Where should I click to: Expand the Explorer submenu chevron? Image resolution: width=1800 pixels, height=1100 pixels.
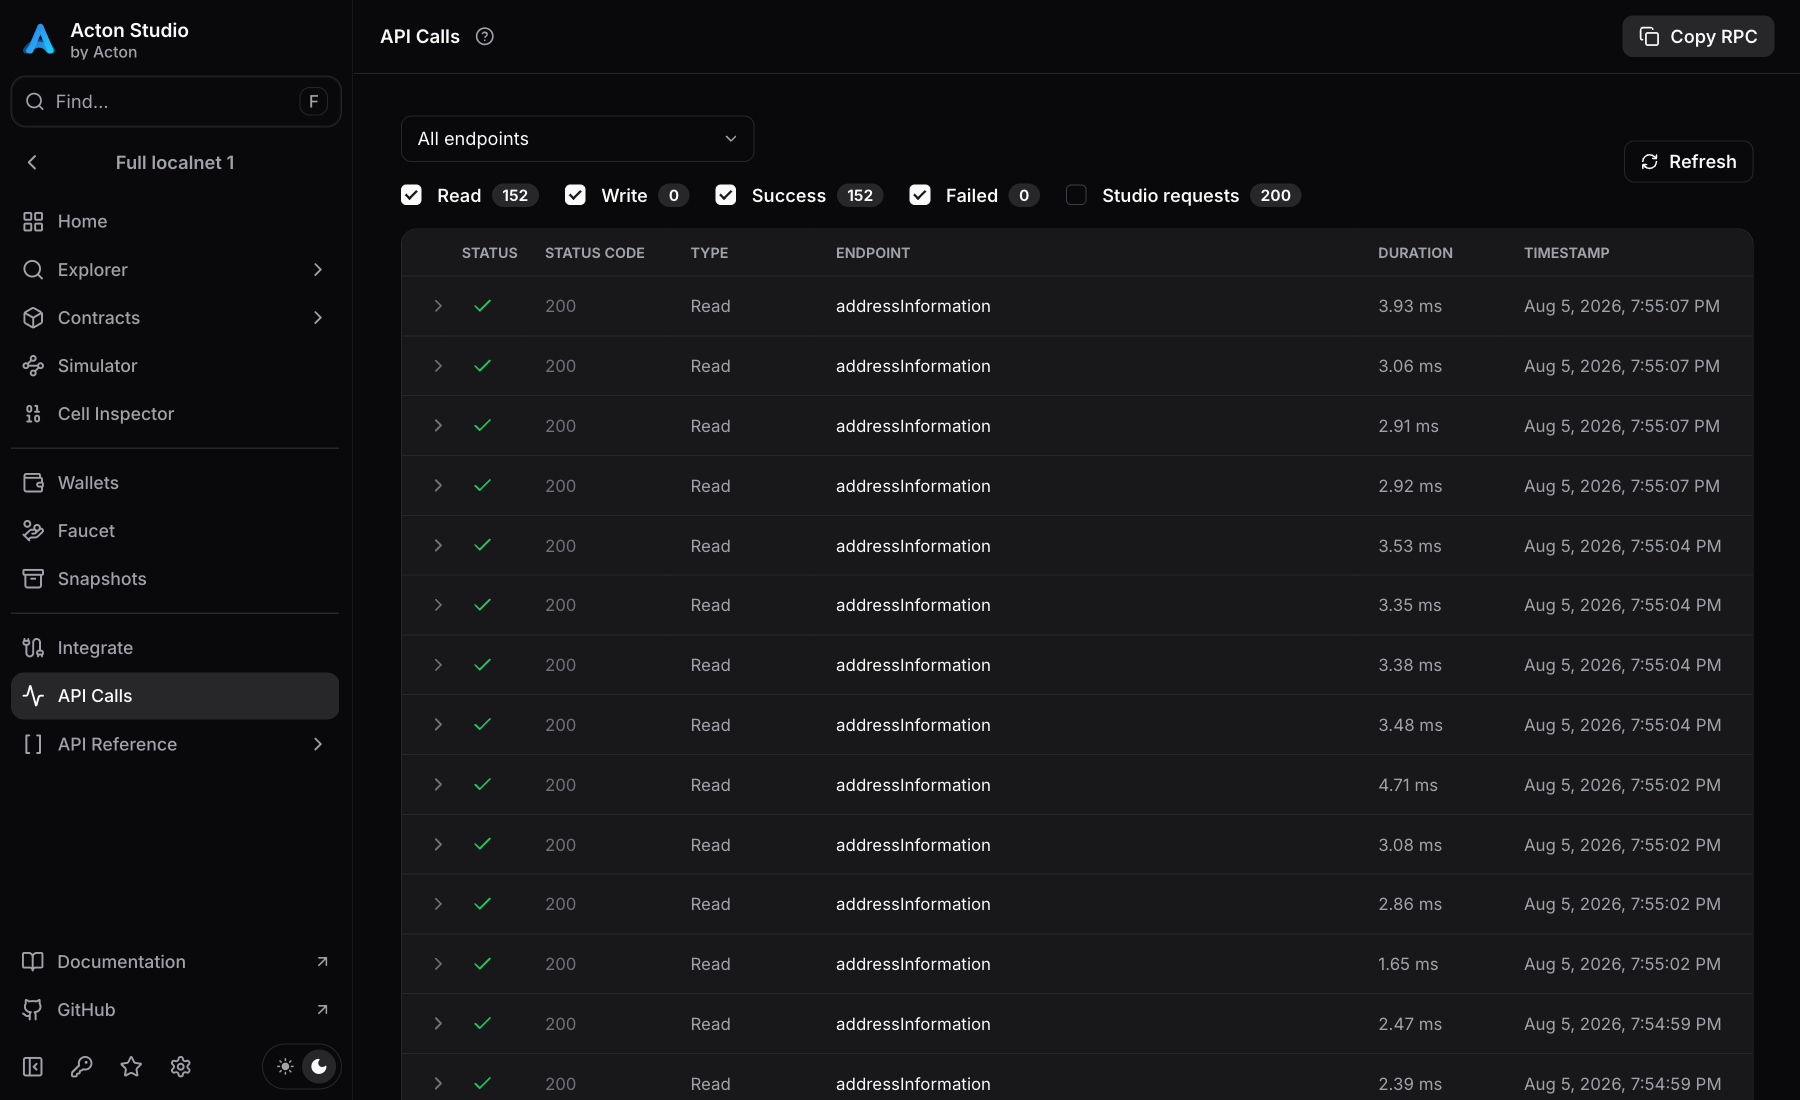click(318, 270)
